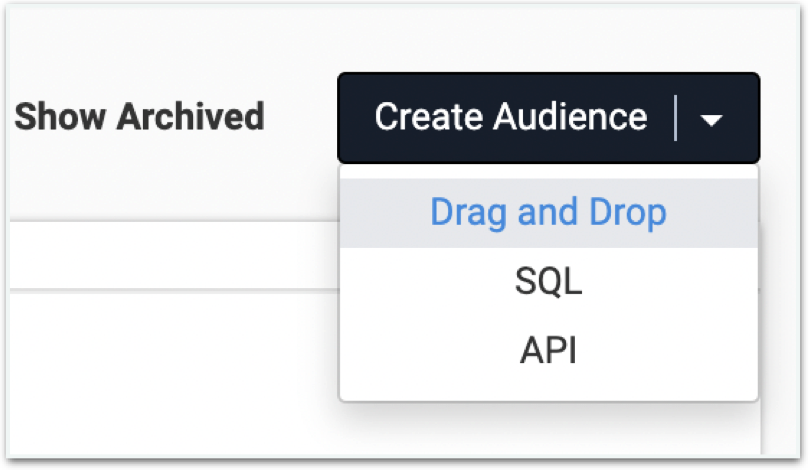
Task: Select Drag and Drop from the menu
Action: click(548, 213)
